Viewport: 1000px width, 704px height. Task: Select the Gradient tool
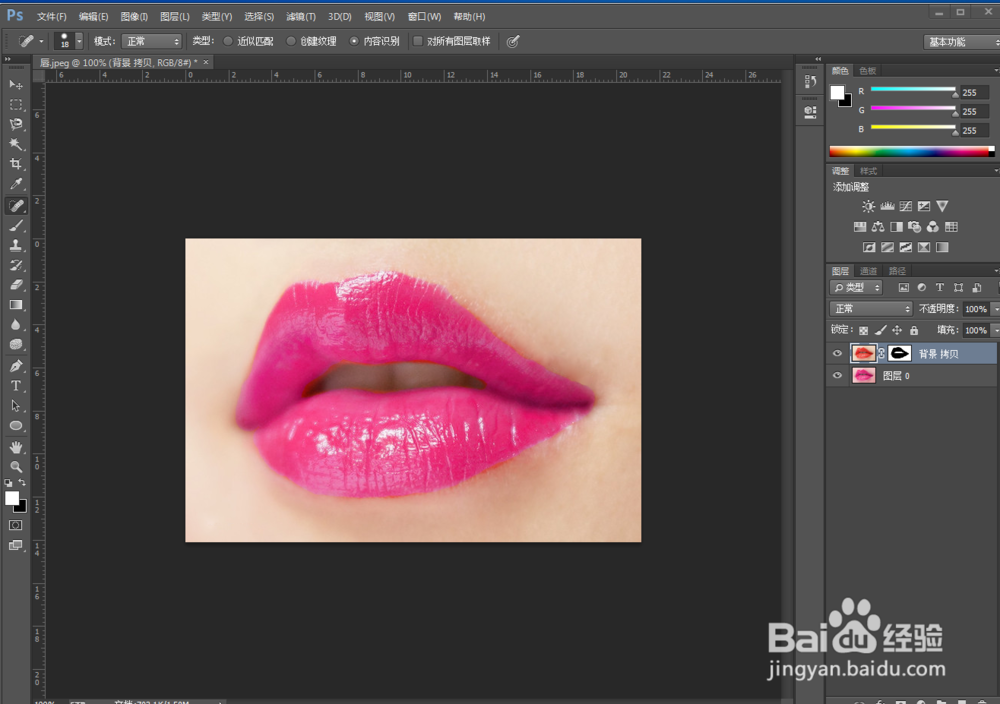pyautogui.click(x=16, y=305)
